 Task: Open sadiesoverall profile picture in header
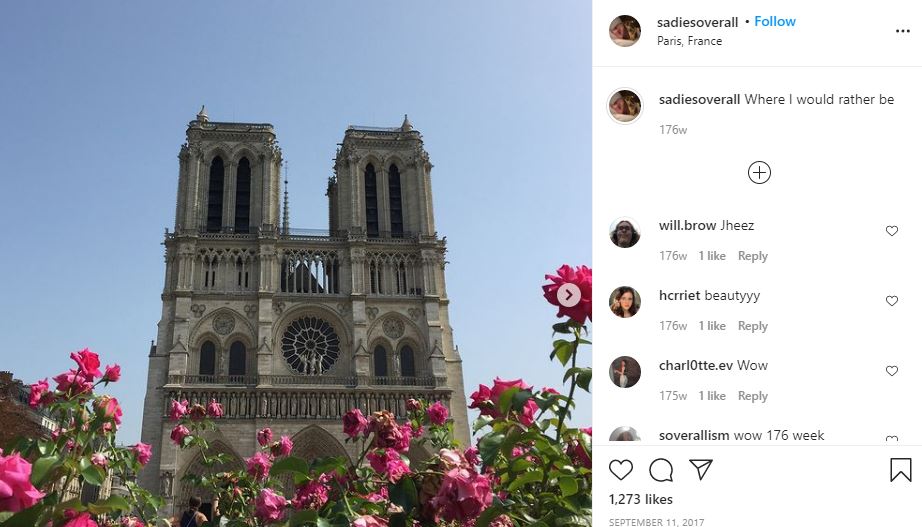tap(624, 31)
